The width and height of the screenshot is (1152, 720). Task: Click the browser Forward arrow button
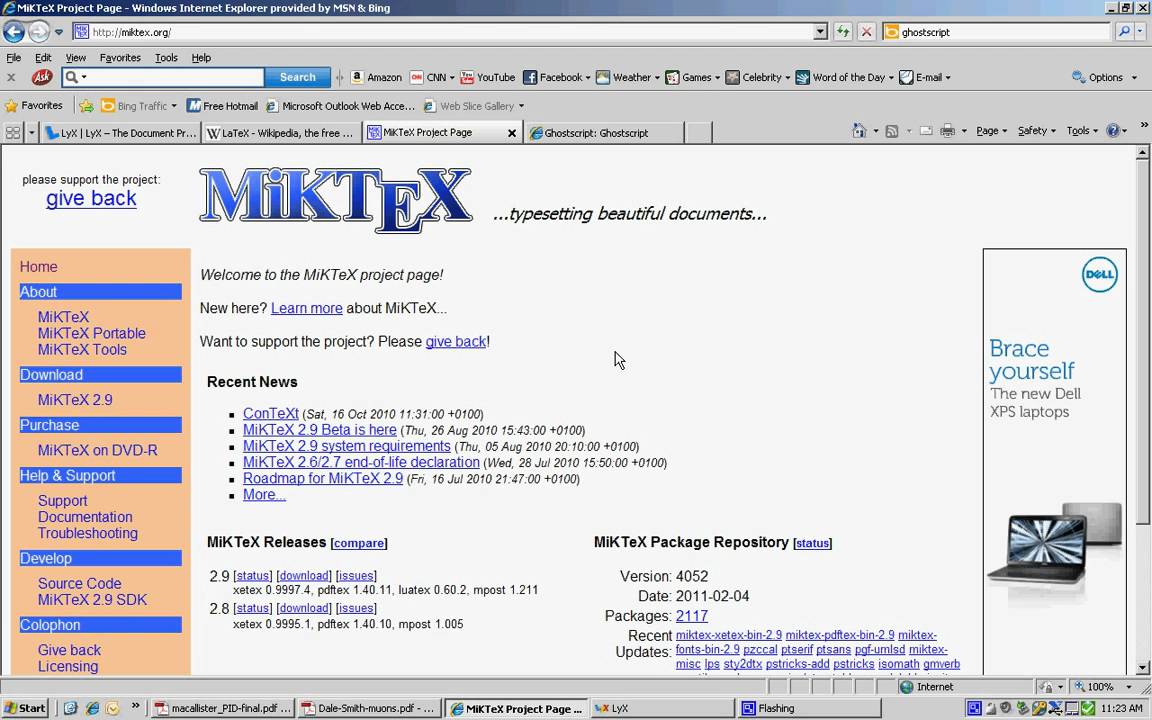point(39,32)
